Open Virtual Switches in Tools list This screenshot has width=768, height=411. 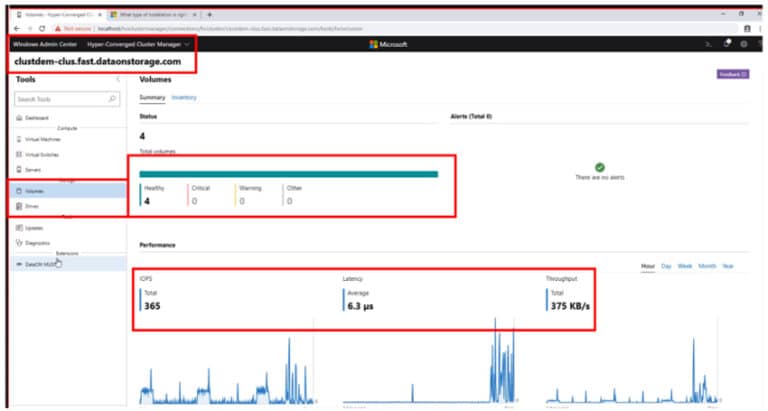click(37, 155)
